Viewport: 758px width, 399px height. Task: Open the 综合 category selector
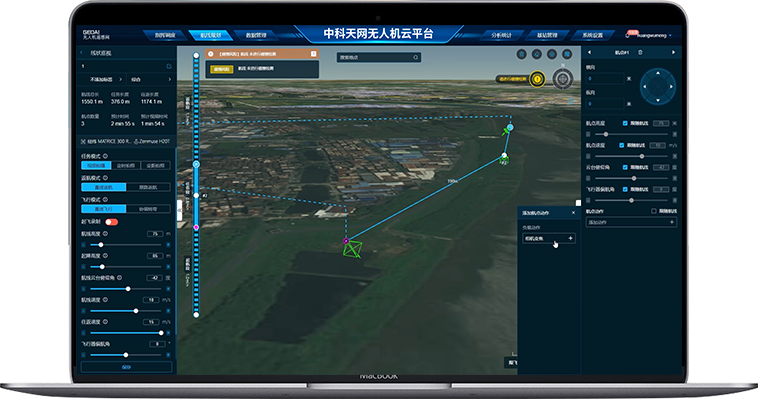[150, 79]
